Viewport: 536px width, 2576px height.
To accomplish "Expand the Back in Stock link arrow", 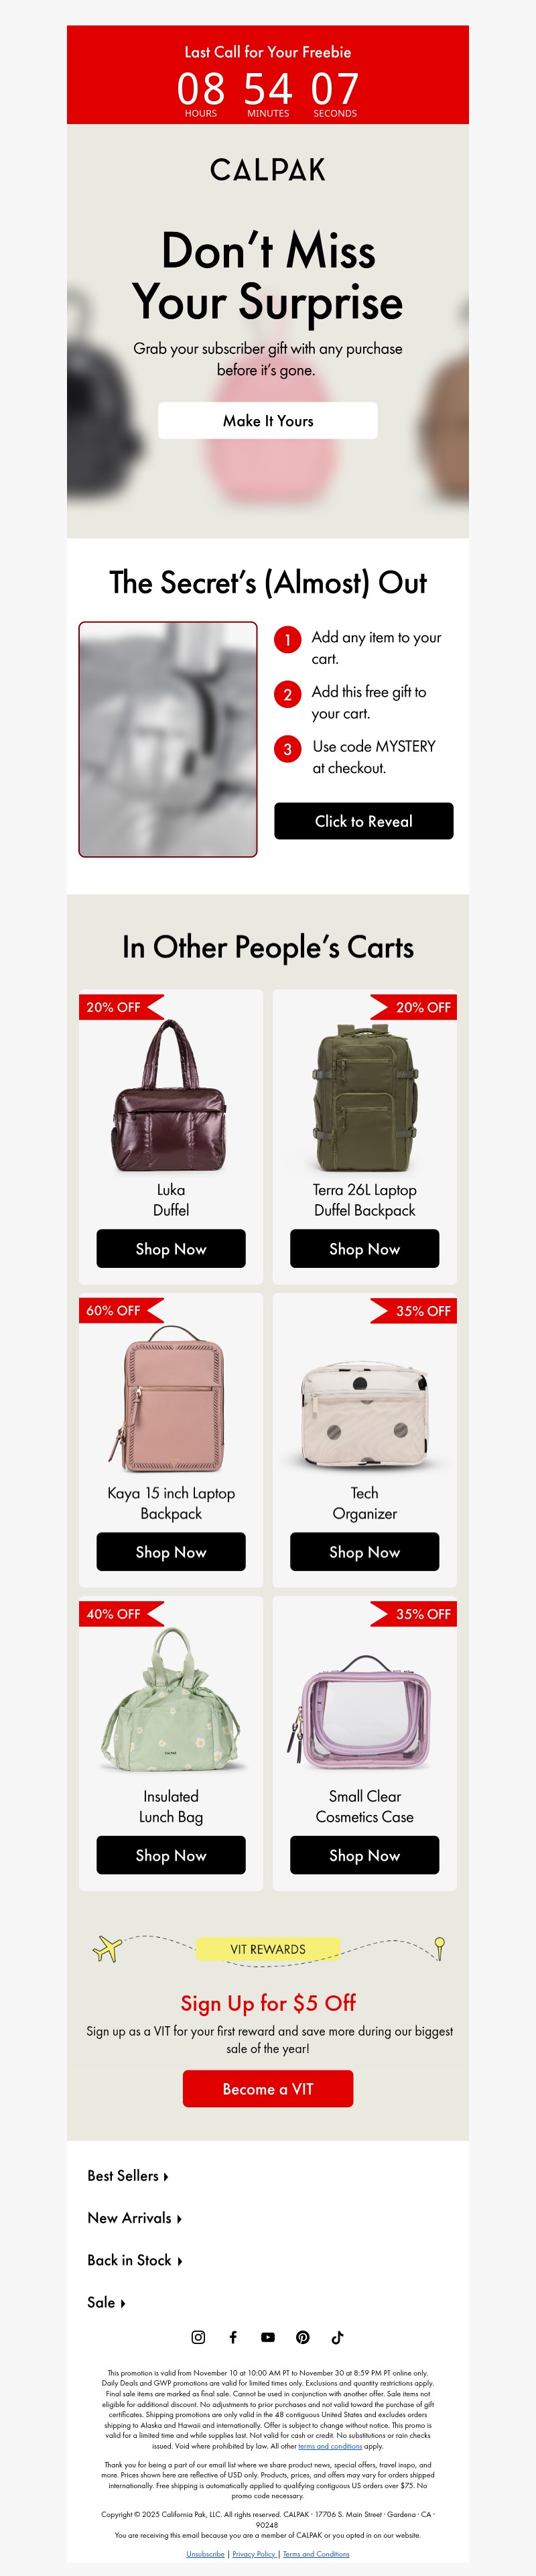I will (x=179, y=2260).
